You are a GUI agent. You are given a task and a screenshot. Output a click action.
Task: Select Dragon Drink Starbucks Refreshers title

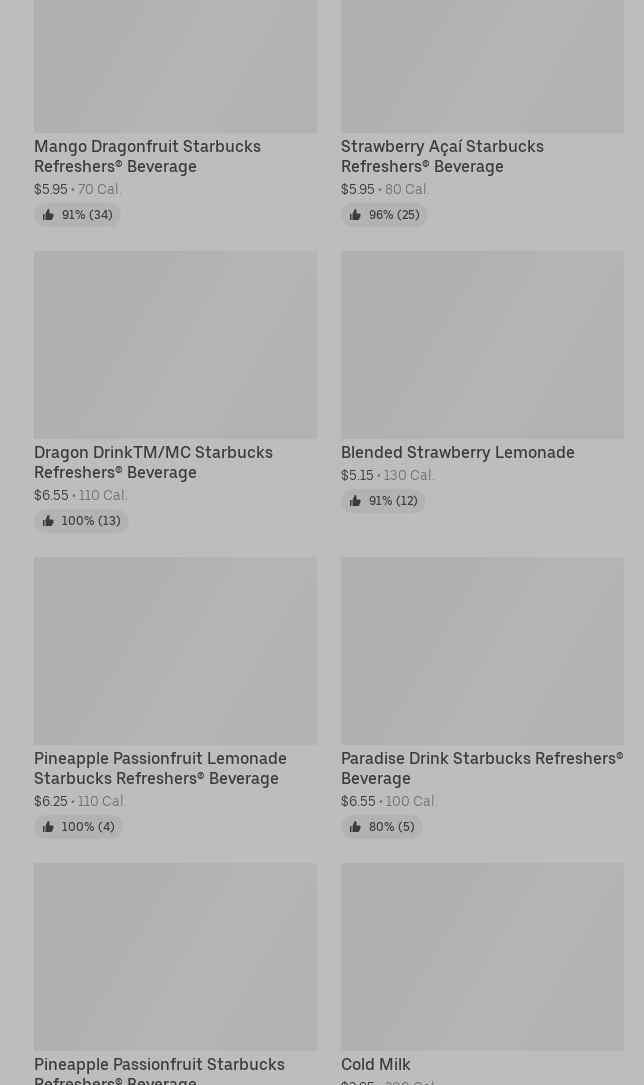[153, 462]
